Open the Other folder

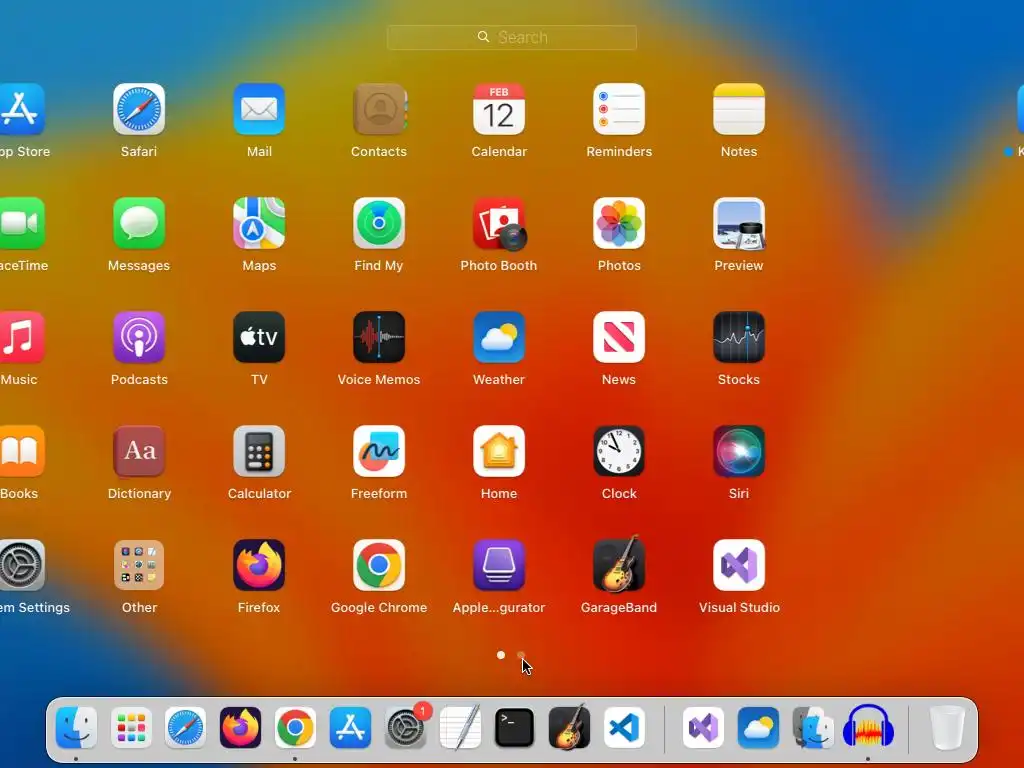138,565
